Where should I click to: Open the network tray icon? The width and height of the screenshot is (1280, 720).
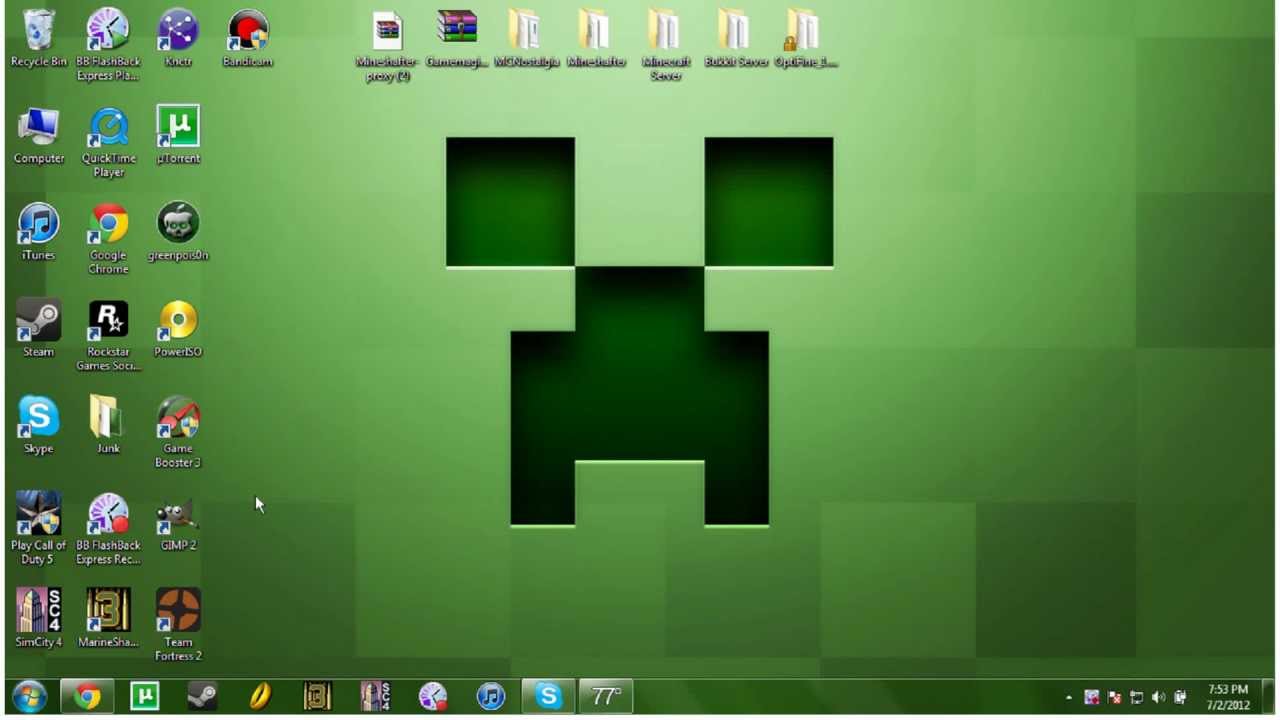tap(1136, 697)
